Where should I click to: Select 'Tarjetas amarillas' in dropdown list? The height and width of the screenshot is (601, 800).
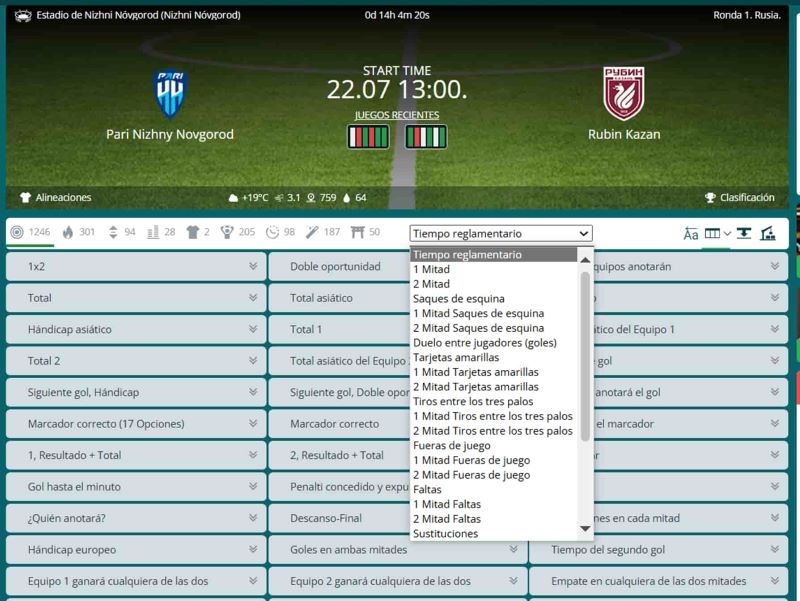456,358
